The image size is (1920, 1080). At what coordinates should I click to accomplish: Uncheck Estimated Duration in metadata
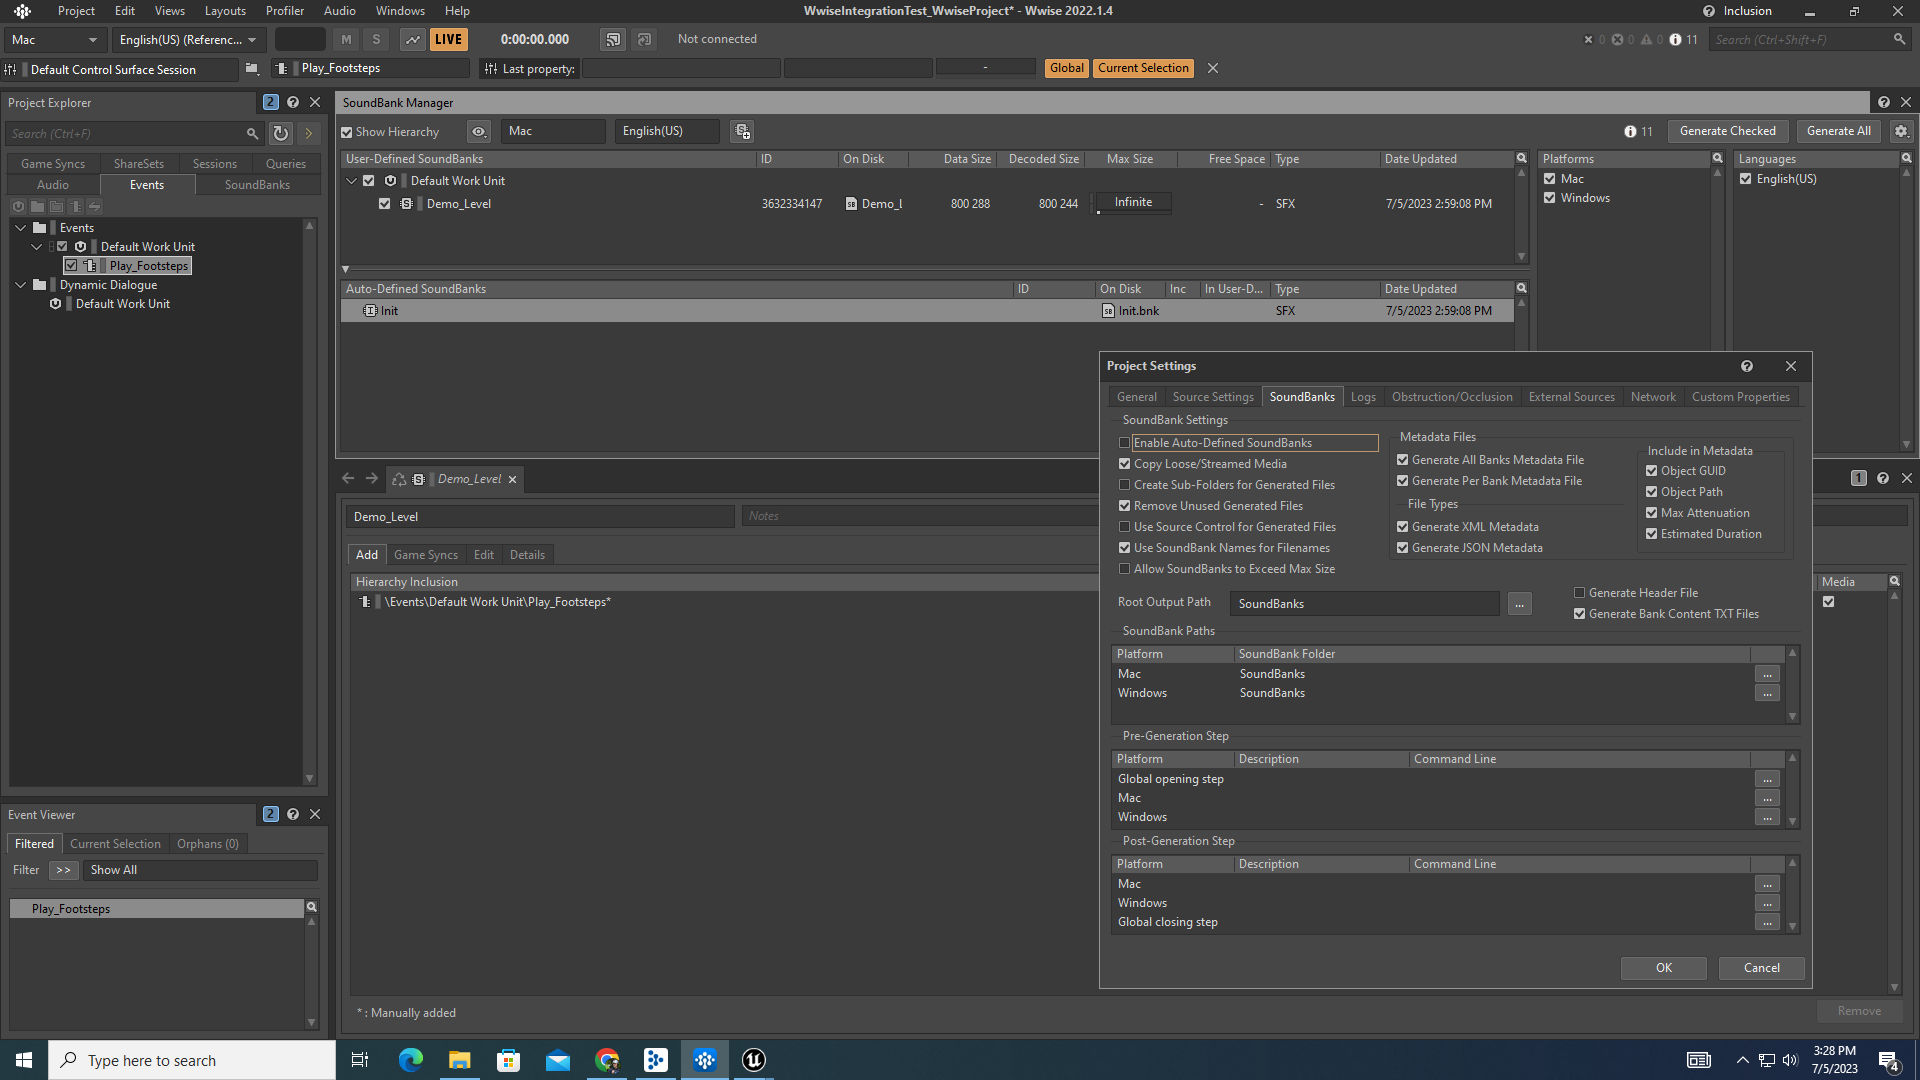(1651, 534)
